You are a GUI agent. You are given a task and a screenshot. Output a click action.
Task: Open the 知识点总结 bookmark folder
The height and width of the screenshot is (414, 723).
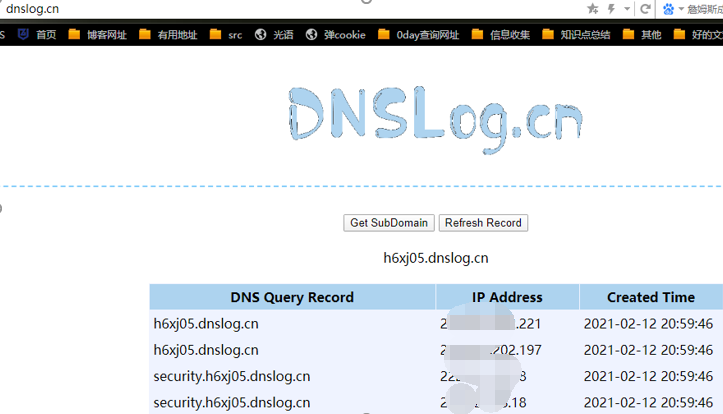[576, 35]
